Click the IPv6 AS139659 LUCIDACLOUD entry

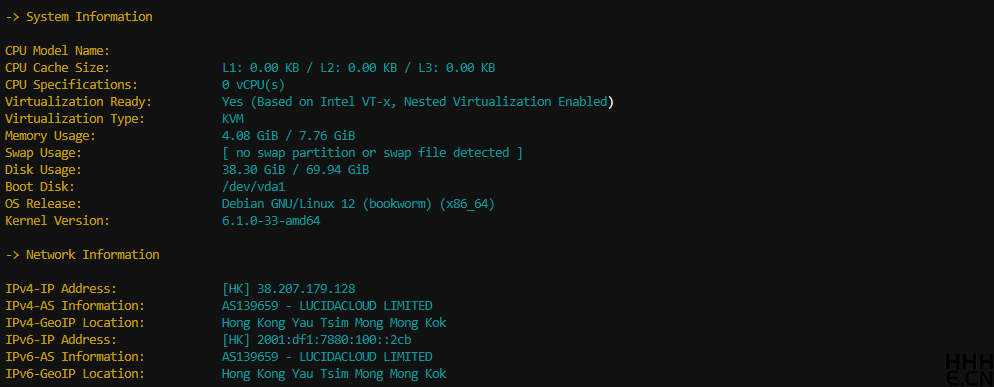tap(327, 357)
